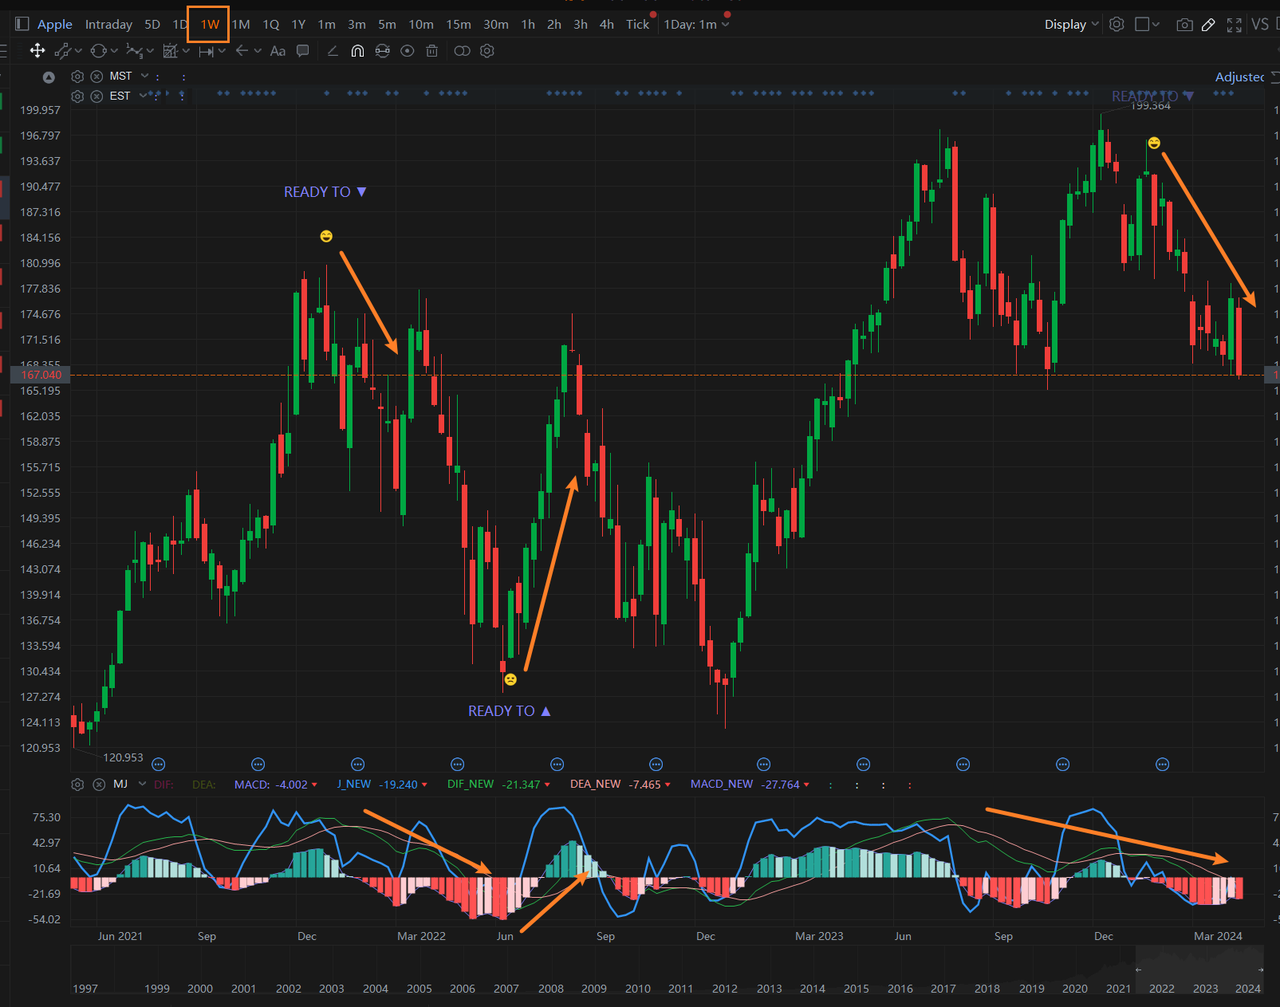This screenshot has height=1007, width=1280.
Task: Select the crosshair move cursor tool
Action: 38,50
